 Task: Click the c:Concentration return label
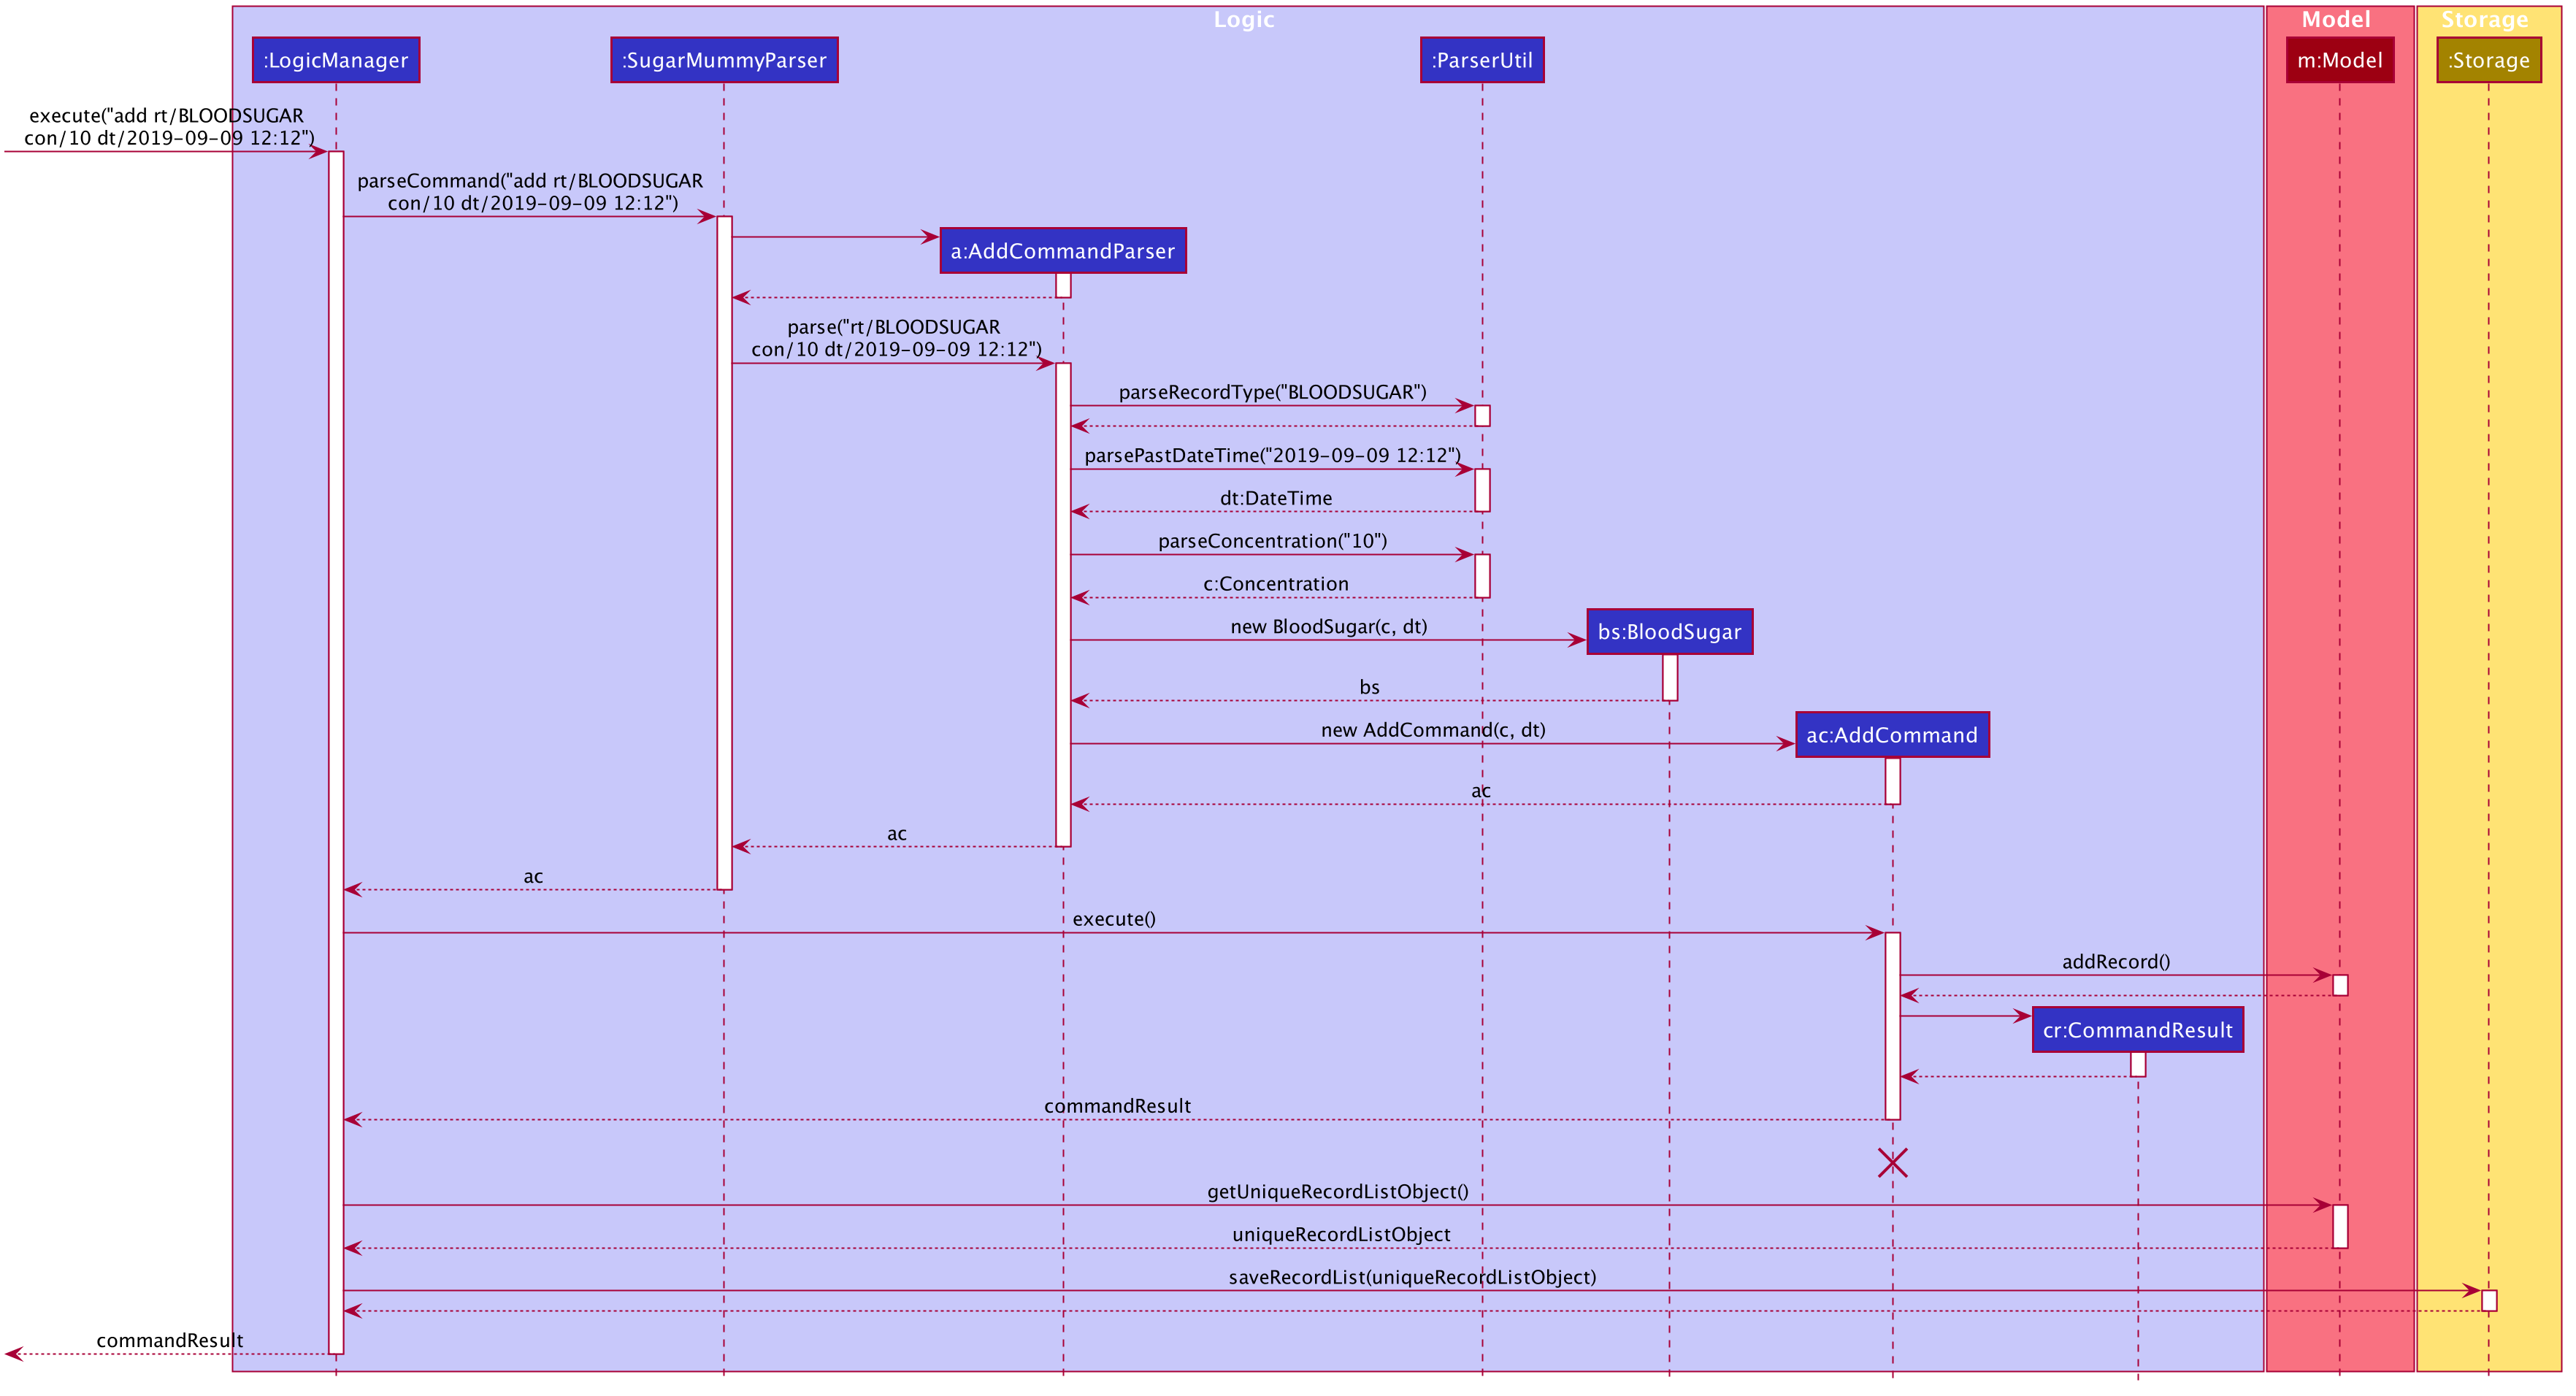(x=1276, y=584)
